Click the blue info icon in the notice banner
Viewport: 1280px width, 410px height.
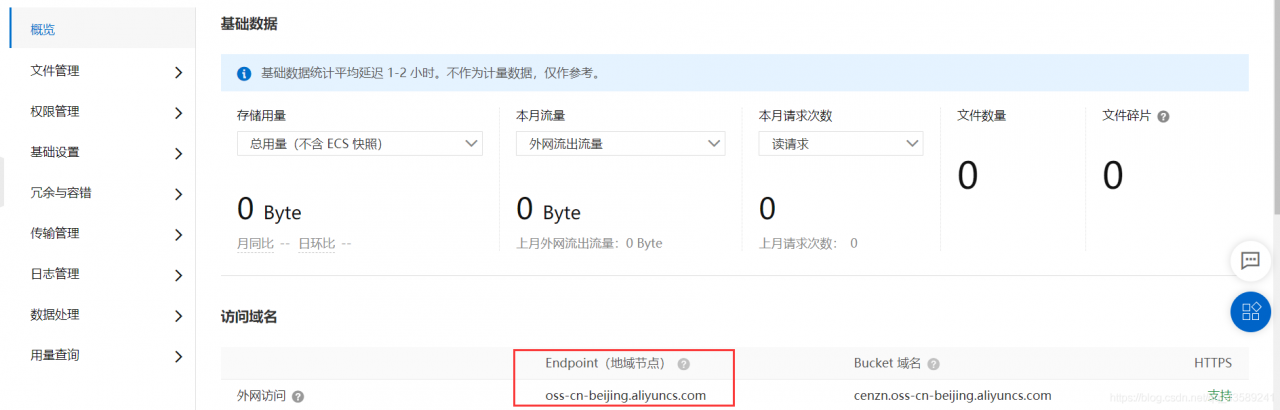[243, 74]
